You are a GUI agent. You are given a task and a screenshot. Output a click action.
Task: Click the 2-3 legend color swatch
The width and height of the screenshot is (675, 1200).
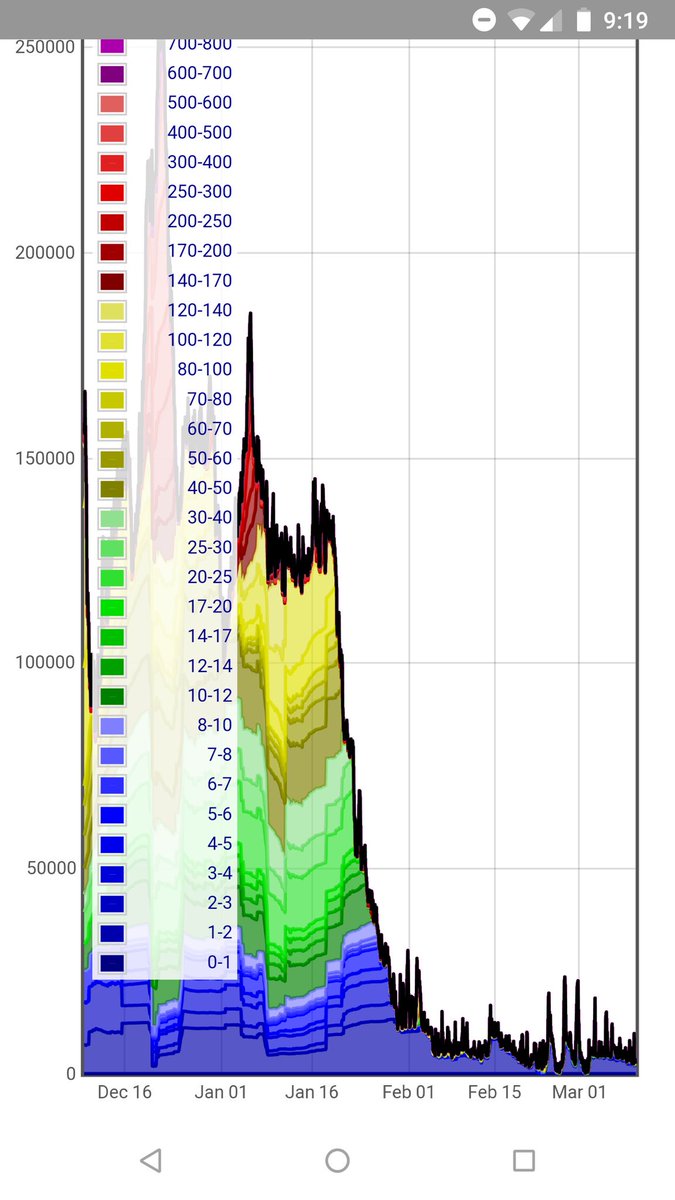point(112,904)
